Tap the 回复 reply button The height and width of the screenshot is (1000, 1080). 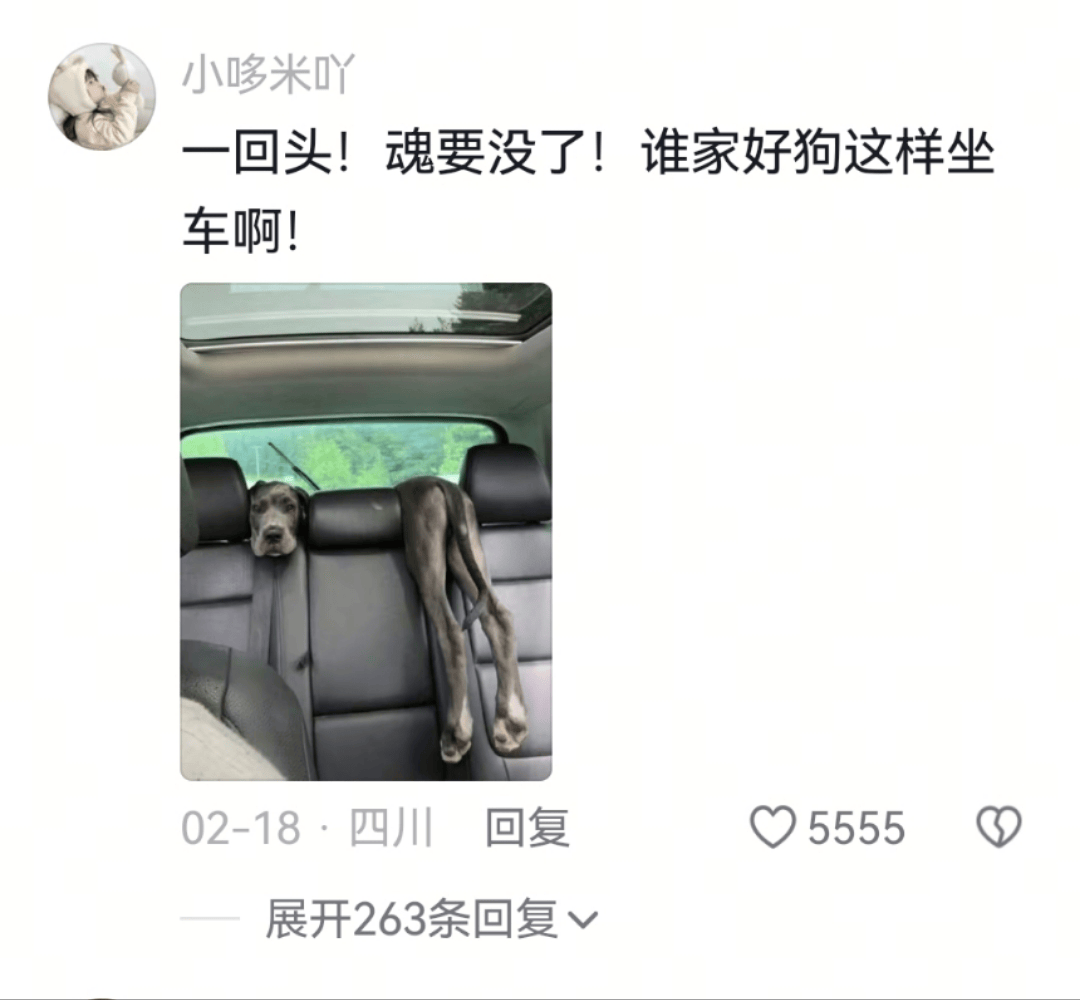click(528, 827)
